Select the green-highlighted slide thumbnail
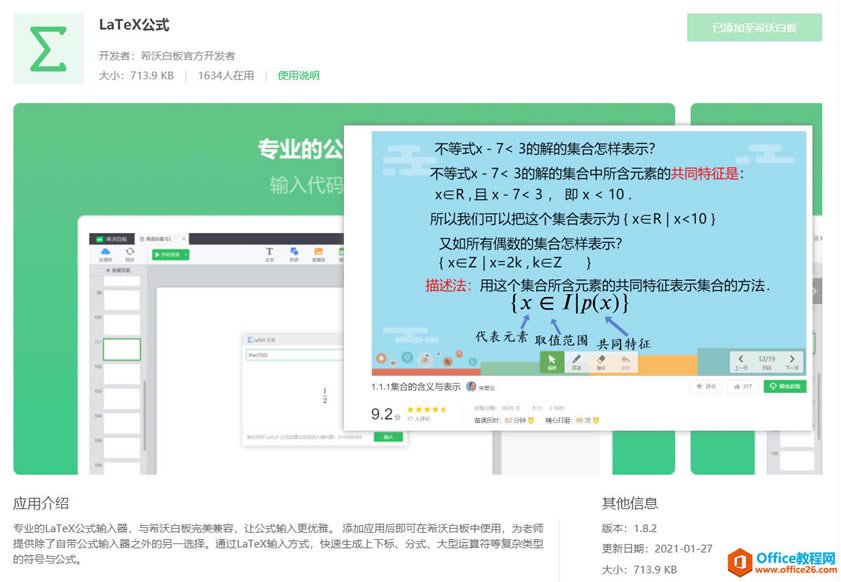This screenshot has height=582, width=841. pyautogui.click(x=122, y=349)
